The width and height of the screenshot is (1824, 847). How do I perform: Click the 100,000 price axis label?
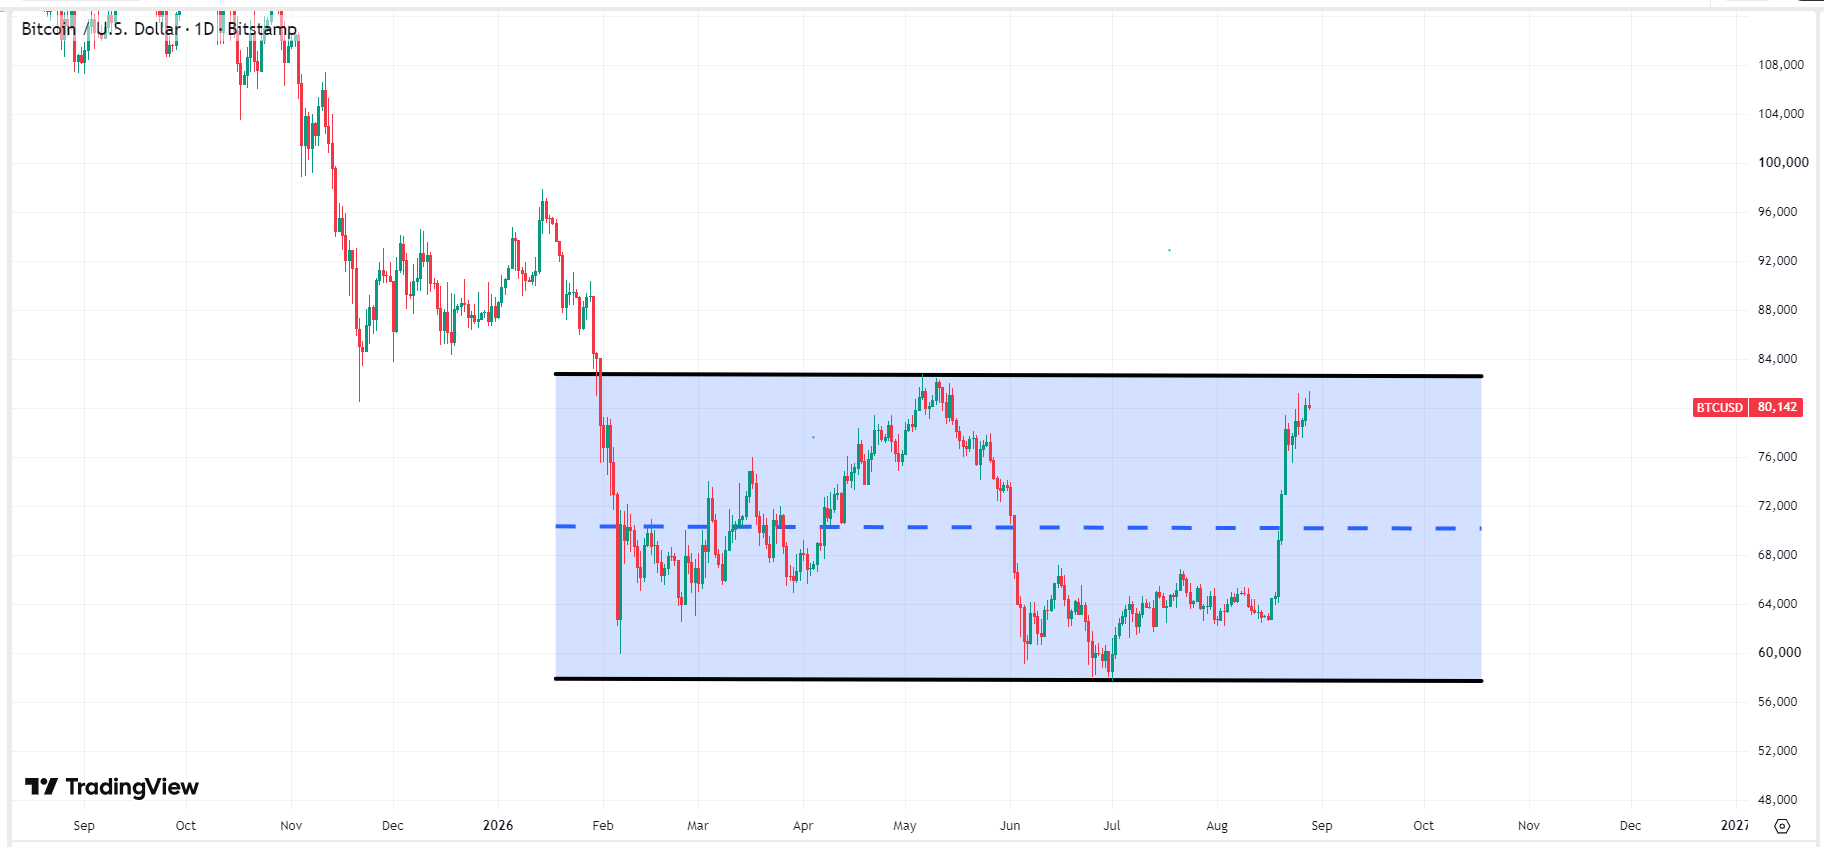[x=1783, y=162]
